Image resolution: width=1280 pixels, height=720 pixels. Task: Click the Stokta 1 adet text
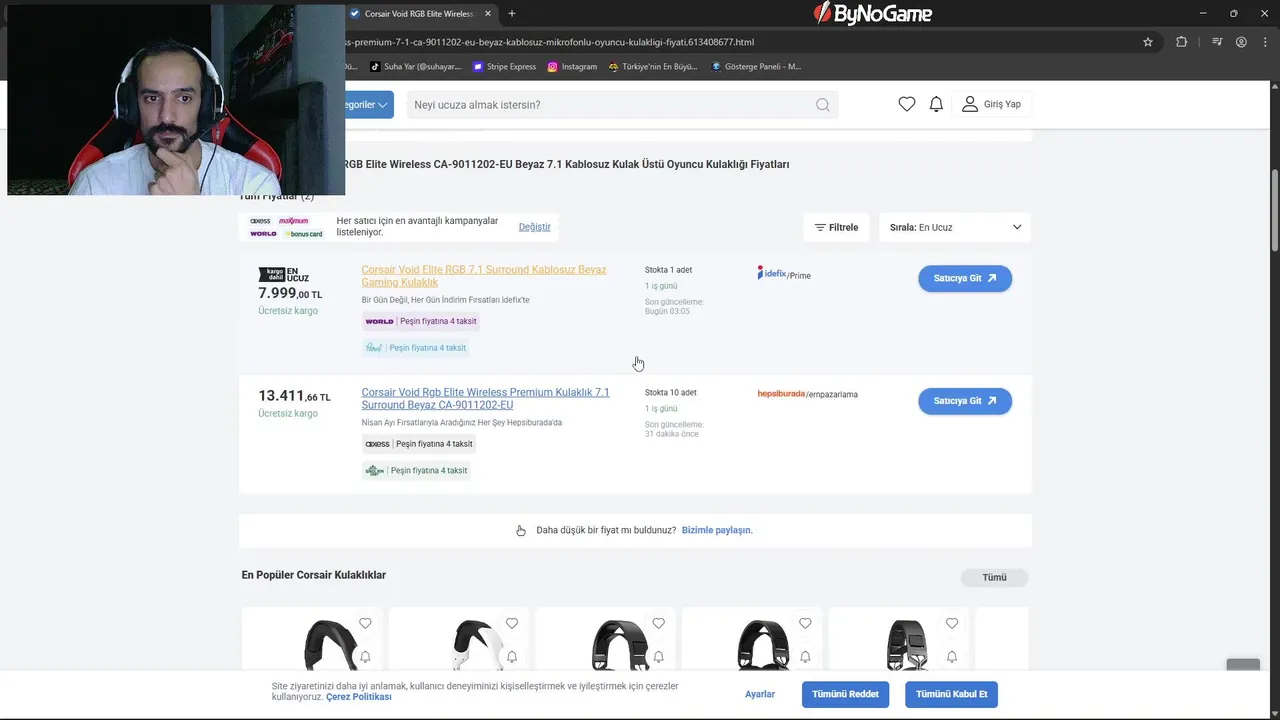tap(668, 270)
